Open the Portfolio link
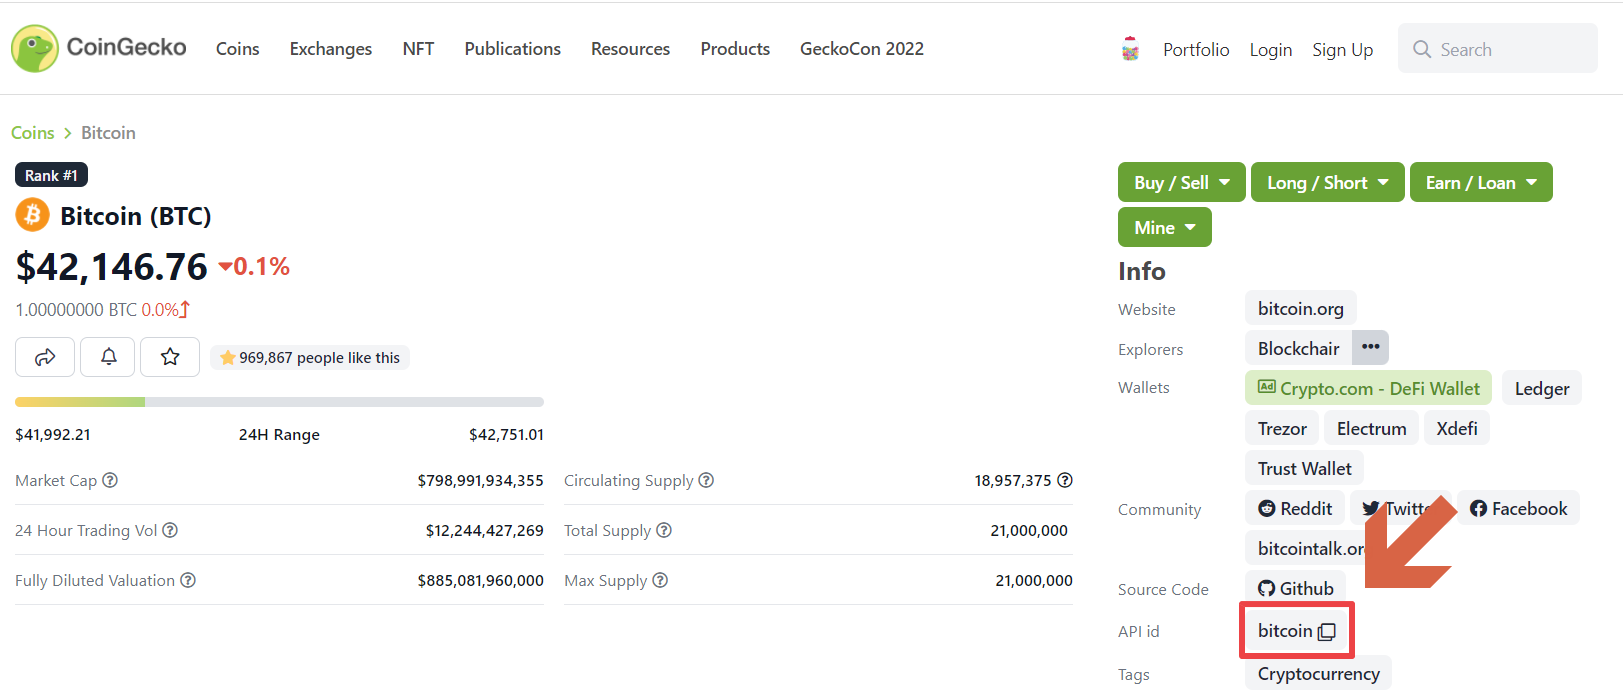The width and height of the screenshot is (1623, 695). point(1196,50)
